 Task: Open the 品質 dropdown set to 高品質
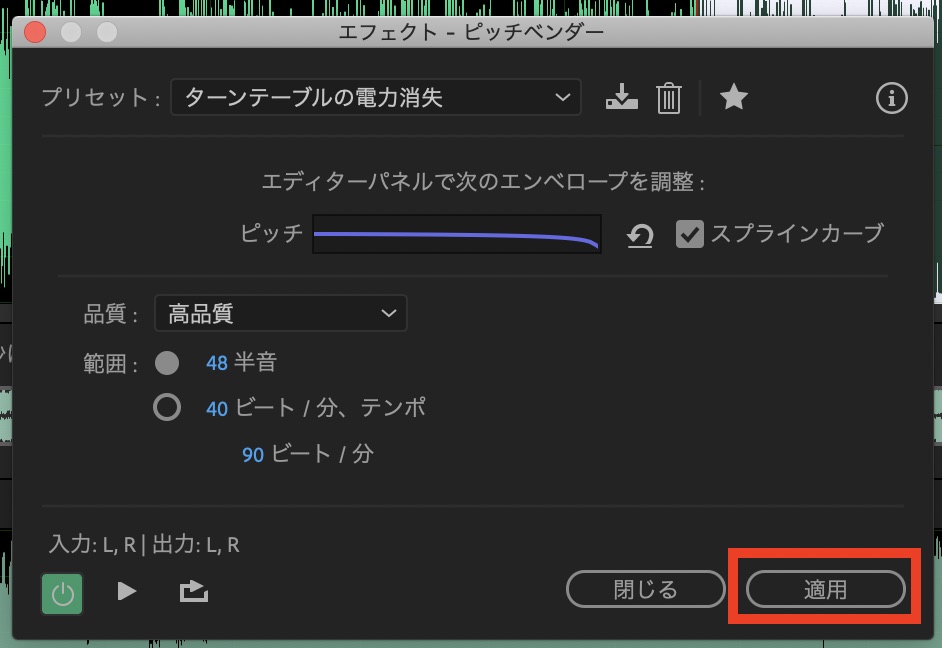coord(281,313)
